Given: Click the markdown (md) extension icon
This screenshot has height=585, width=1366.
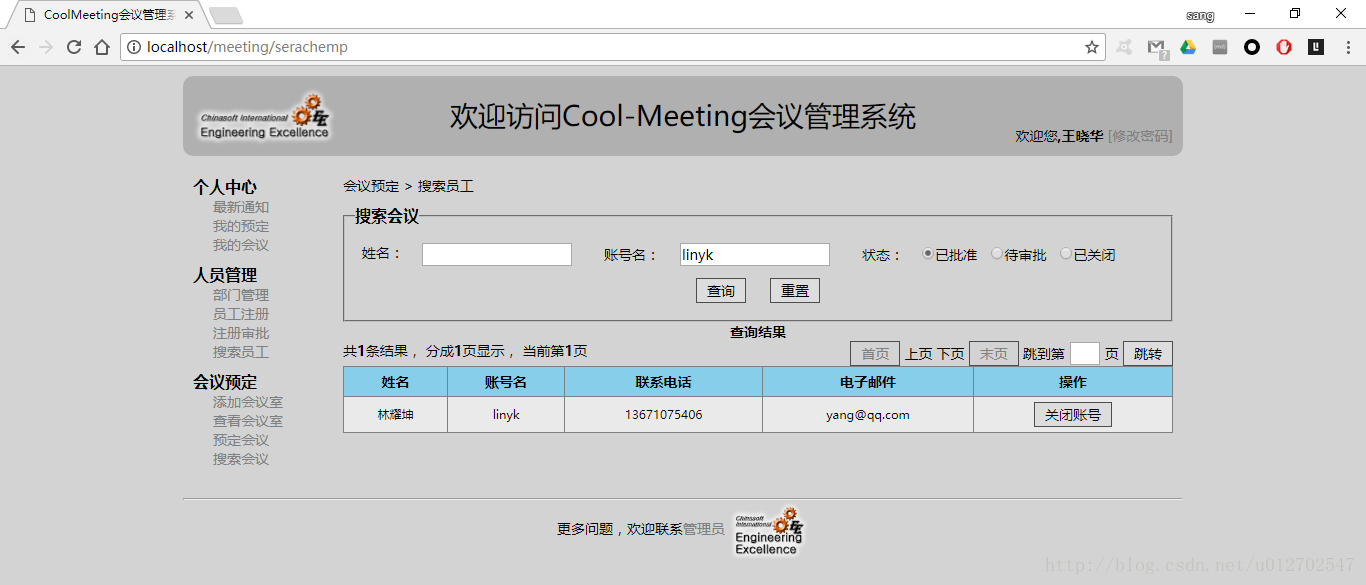Looking at the screenshot, I should 1220,47.
